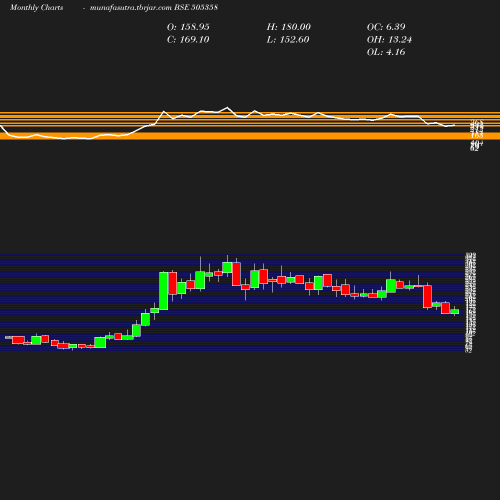This screenshot has height=500, width=500.
Task: Select the close price "C: 169.10"
Action: 188,40
